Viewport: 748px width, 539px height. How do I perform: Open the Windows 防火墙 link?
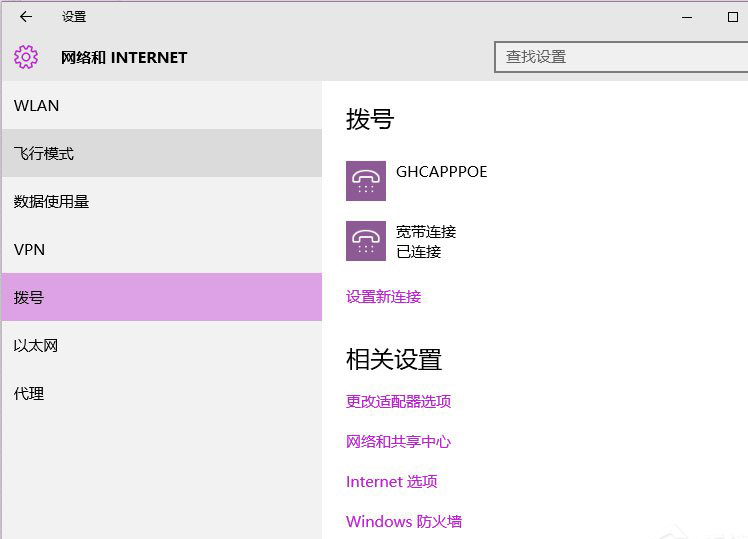pyautogui.click(x=404, y=522)
